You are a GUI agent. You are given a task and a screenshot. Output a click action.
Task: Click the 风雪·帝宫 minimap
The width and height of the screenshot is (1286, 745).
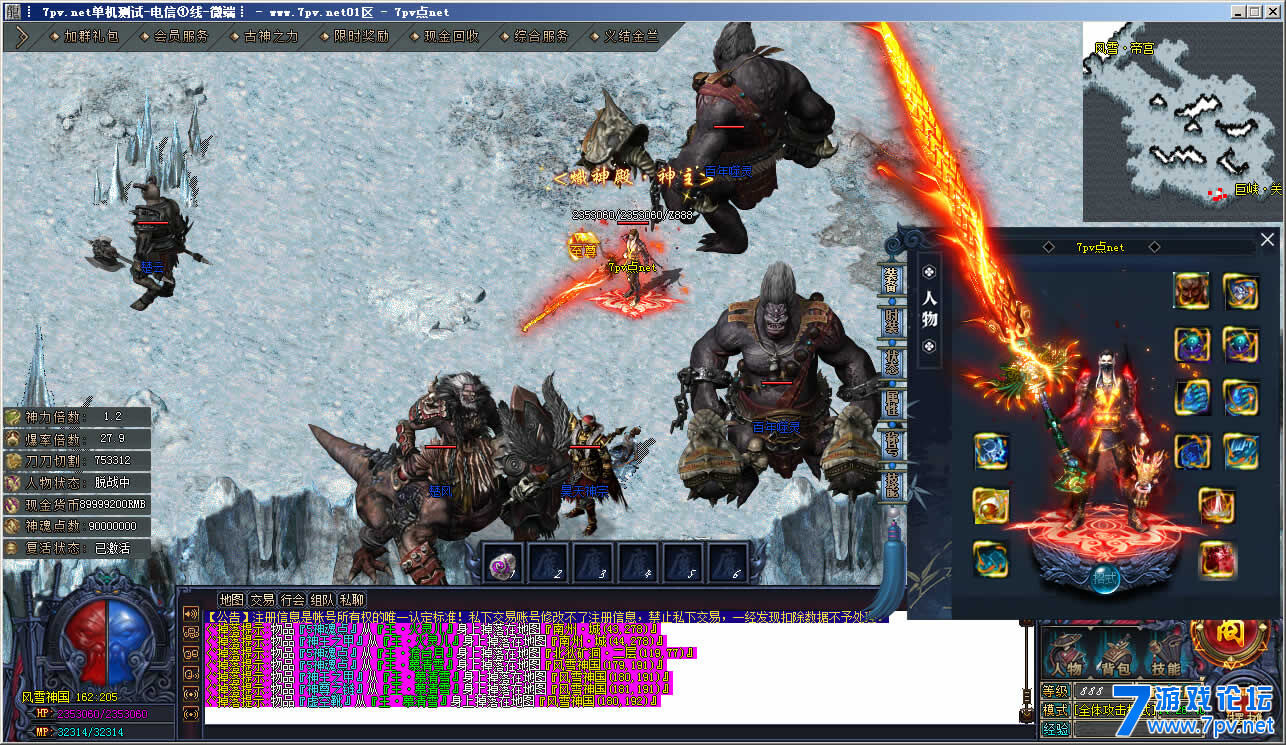(1183, 122)
